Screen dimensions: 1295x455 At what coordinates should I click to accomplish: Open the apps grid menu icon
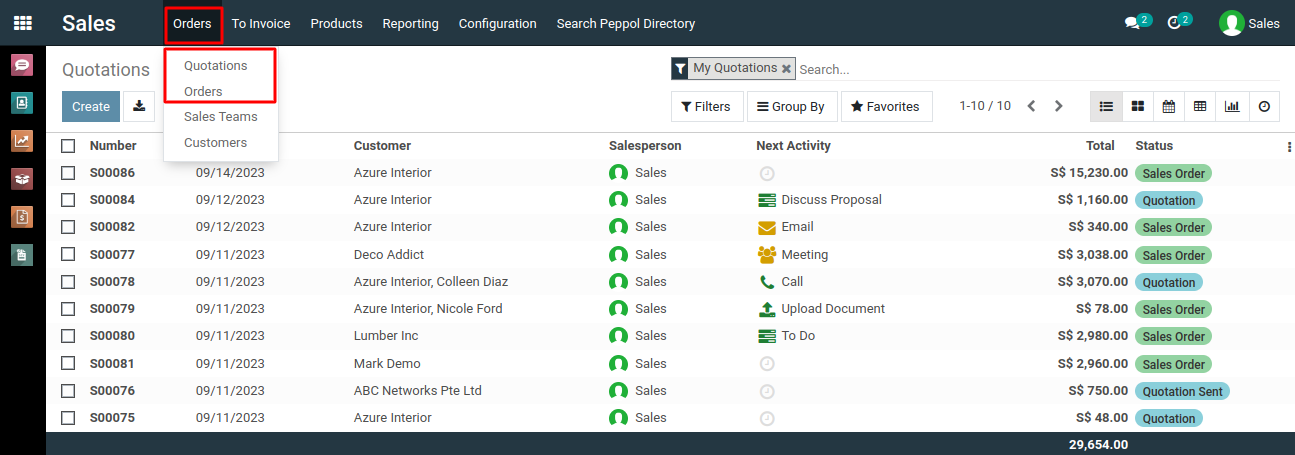[22, 23]
